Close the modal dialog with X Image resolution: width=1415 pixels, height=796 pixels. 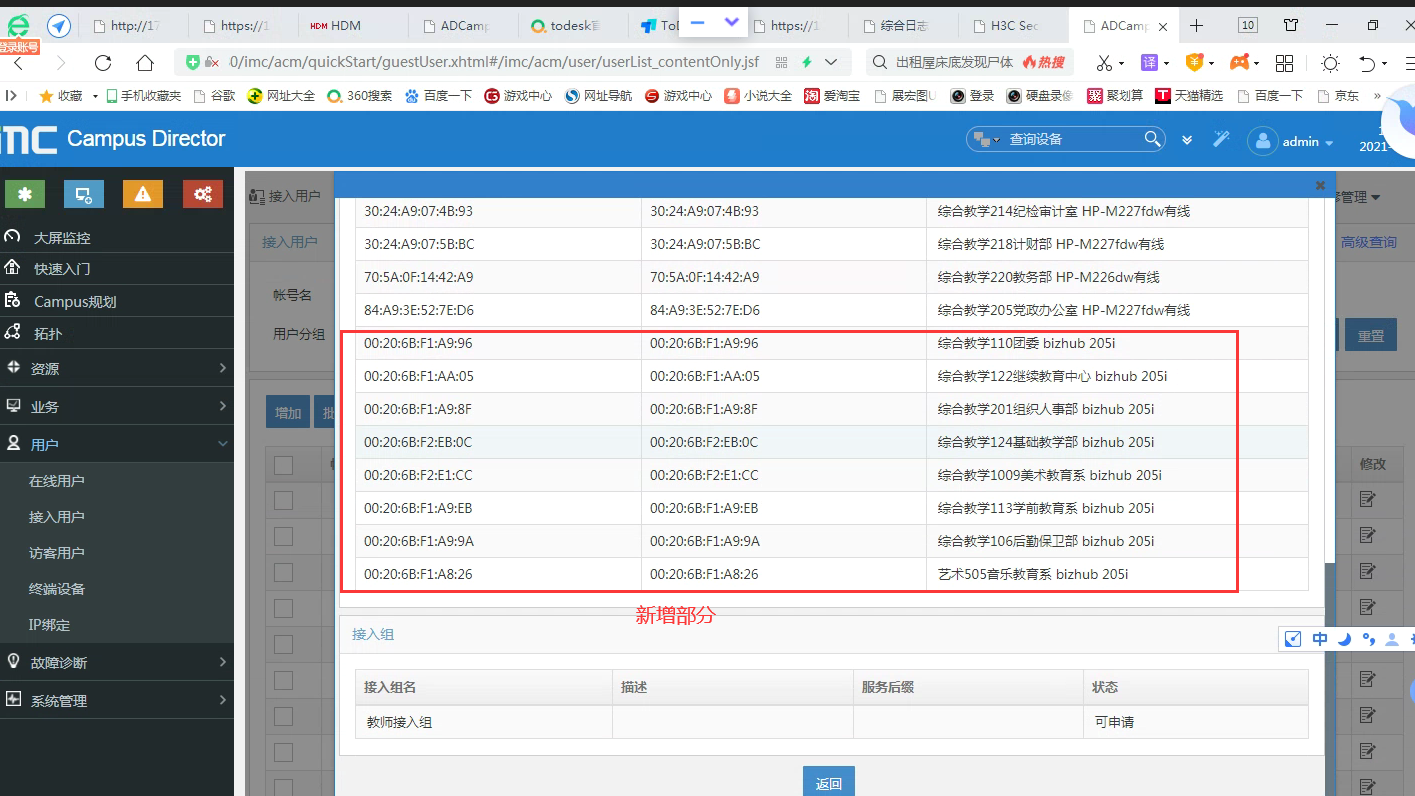click(x=1320, y=185)
